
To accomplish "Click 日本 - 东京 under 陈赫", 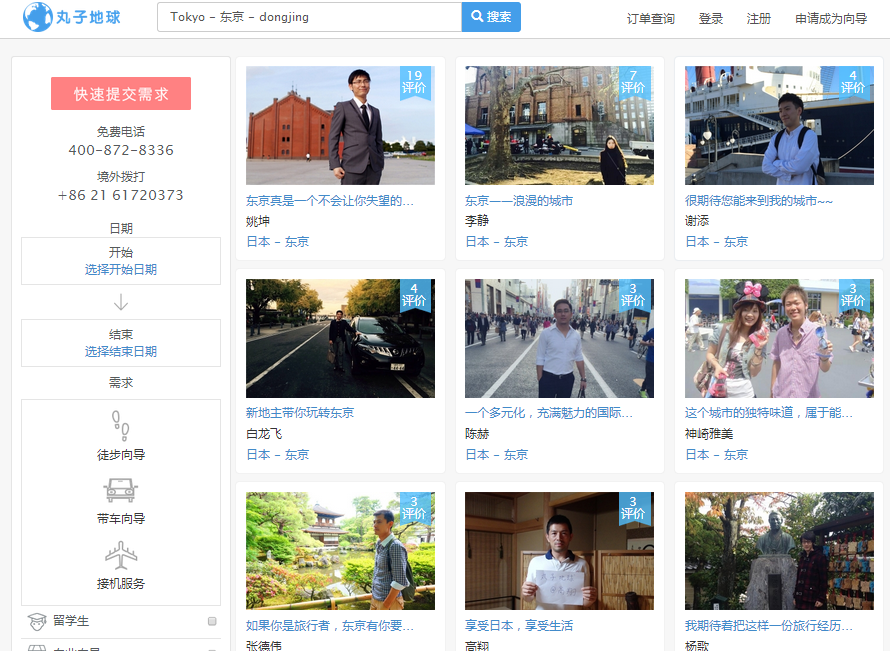I will (x=497, y=455).
